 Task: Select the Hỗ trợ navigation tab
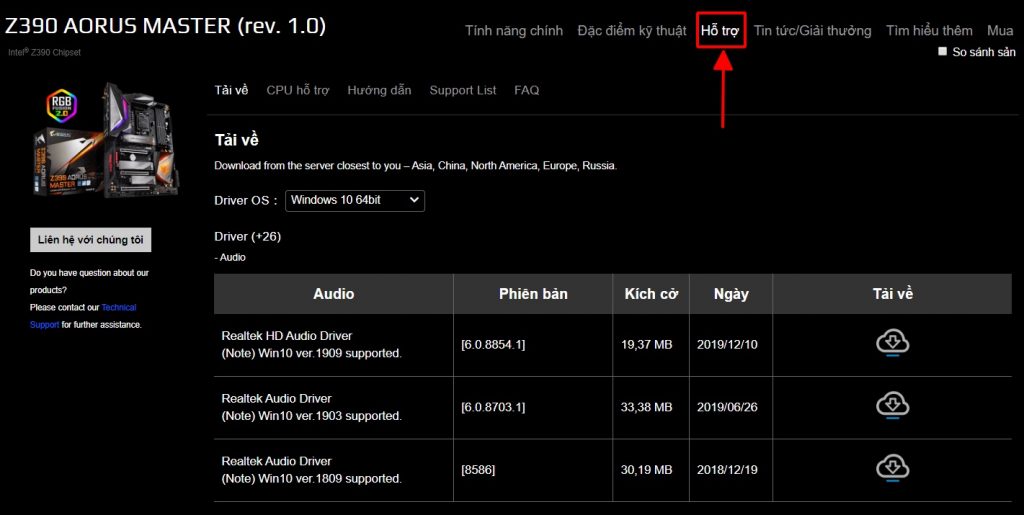click(720, 31)
